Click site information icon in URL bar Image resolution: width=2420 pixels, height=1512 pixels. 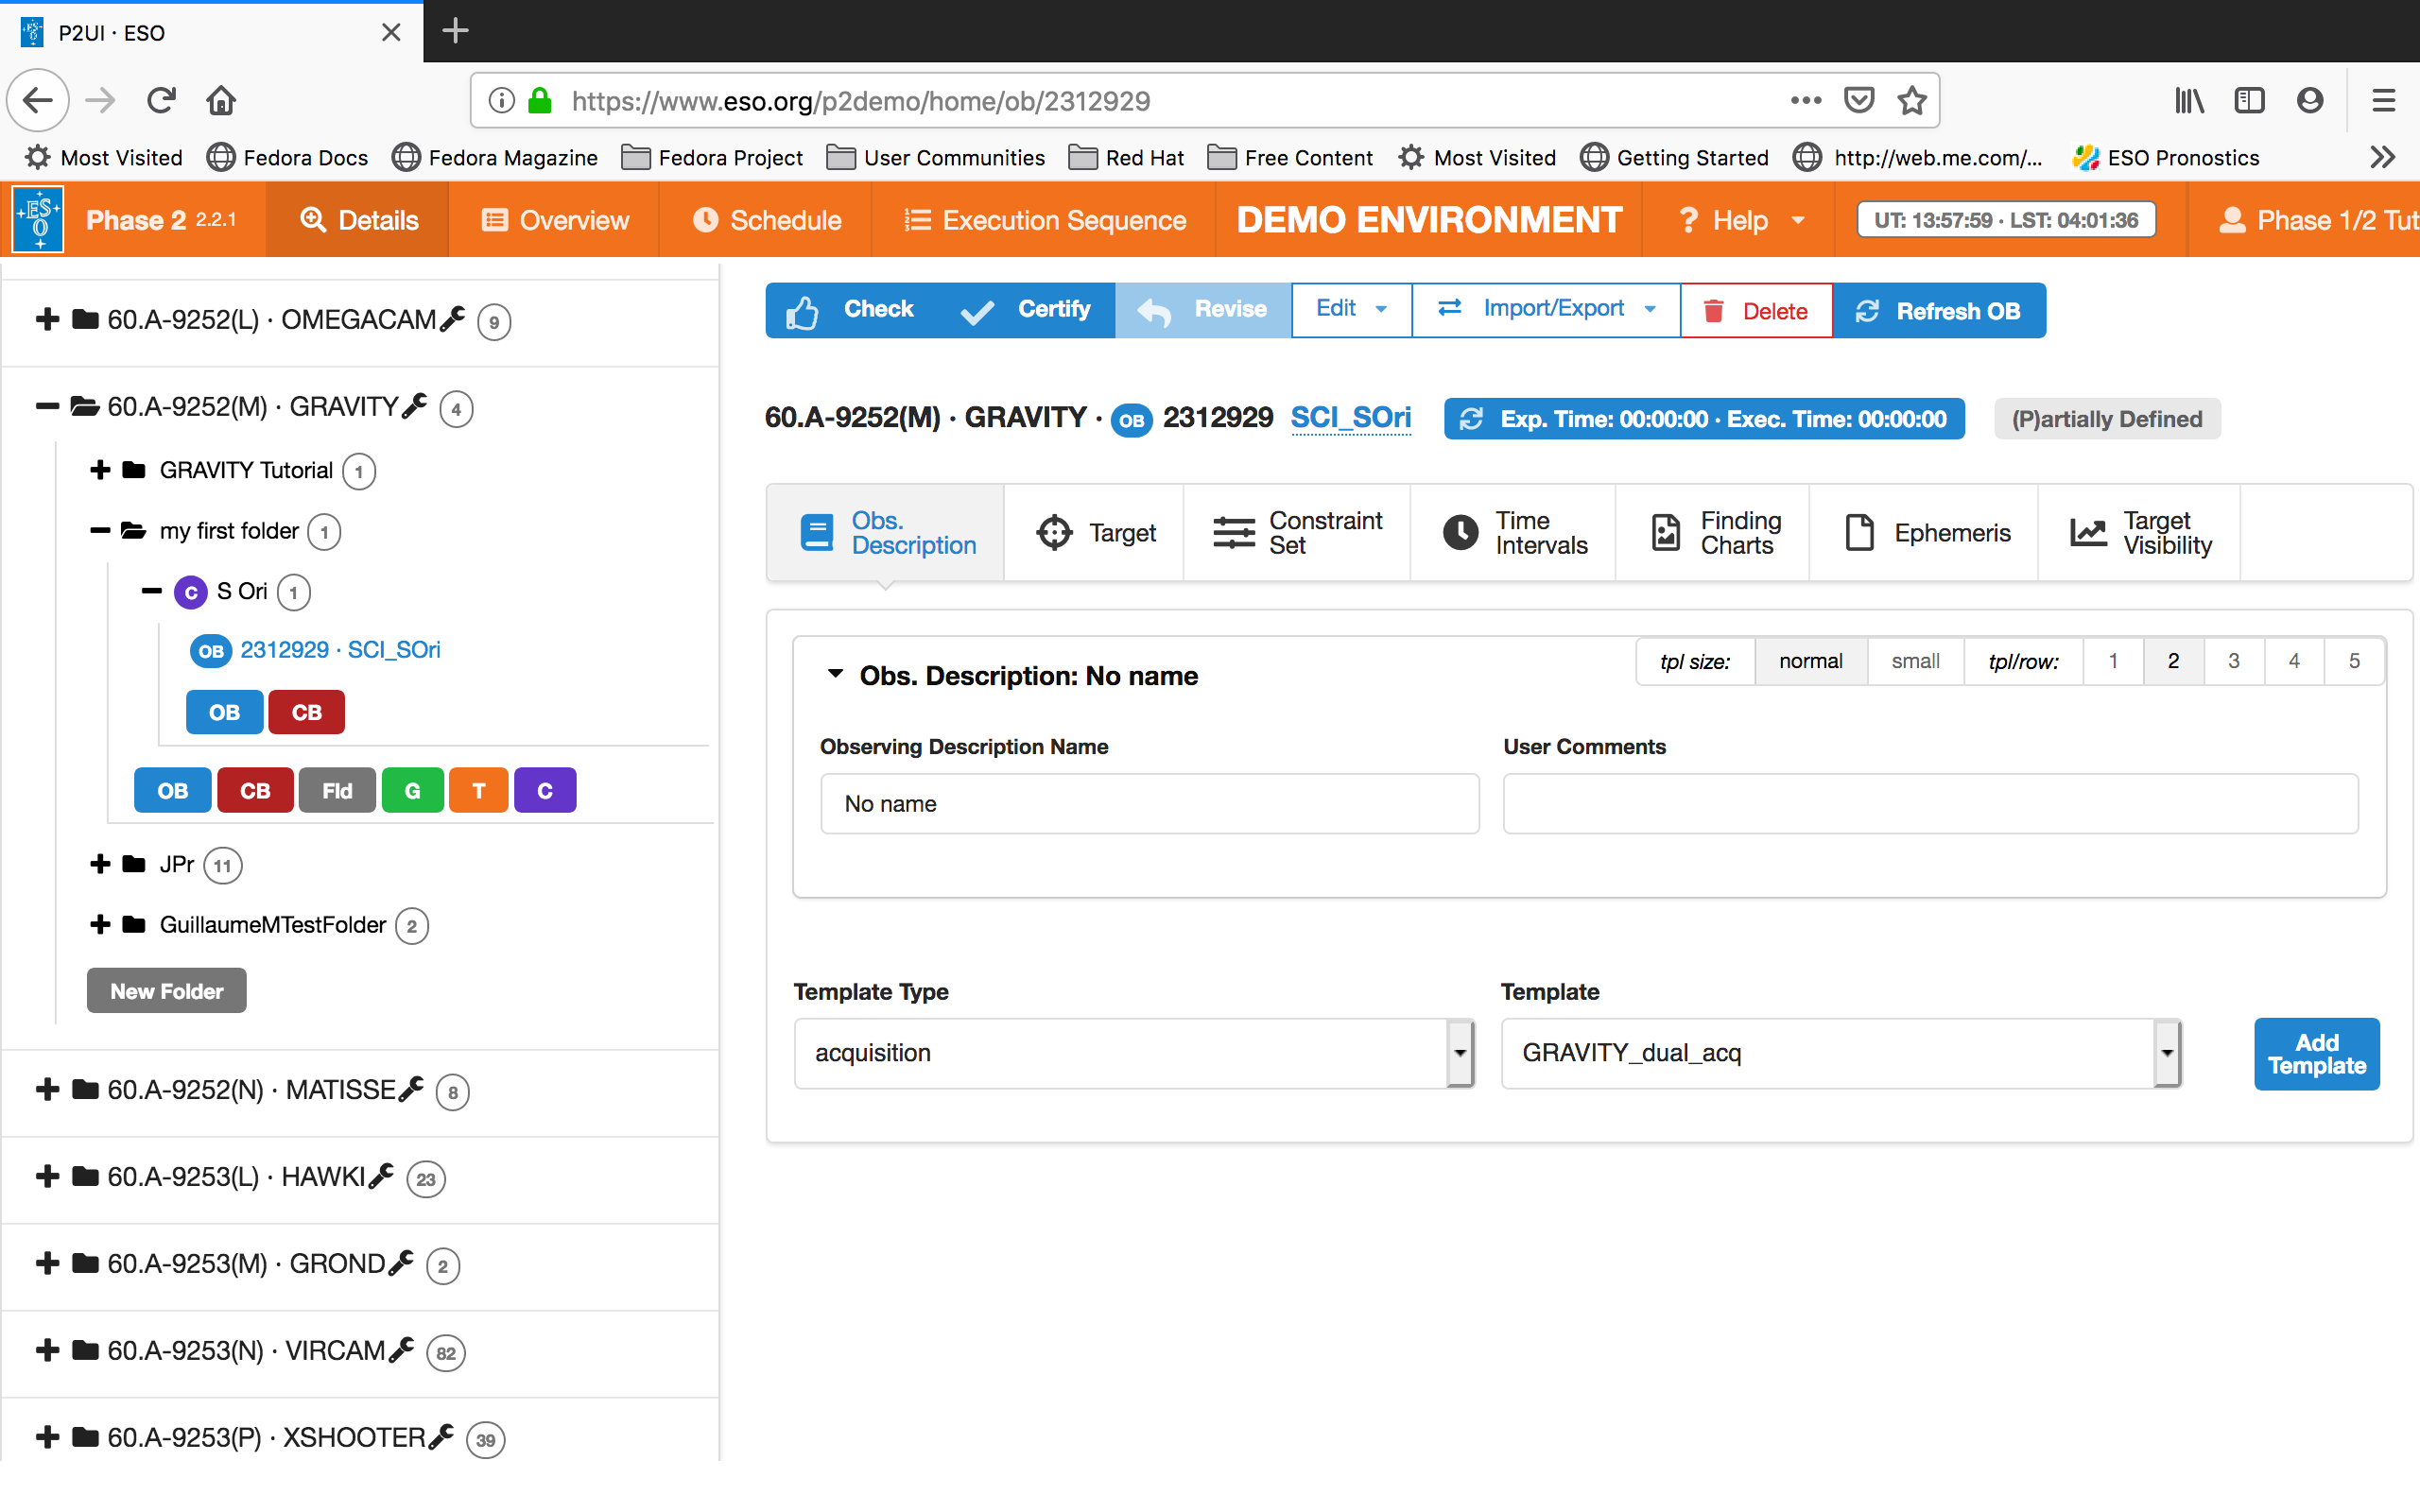click(501, 100)
